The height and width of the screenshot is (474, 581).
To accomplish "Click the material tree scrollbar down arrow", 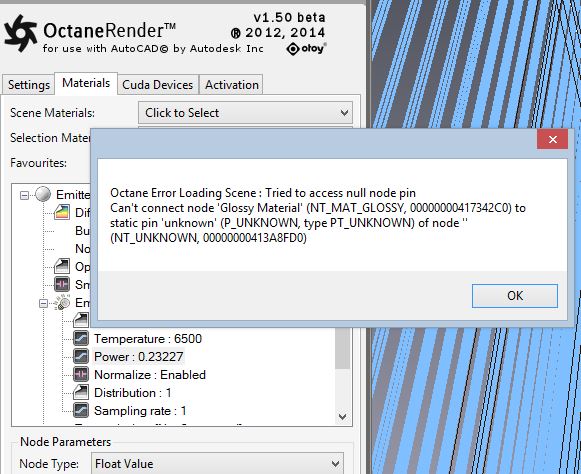I will (x=343, y=417).
